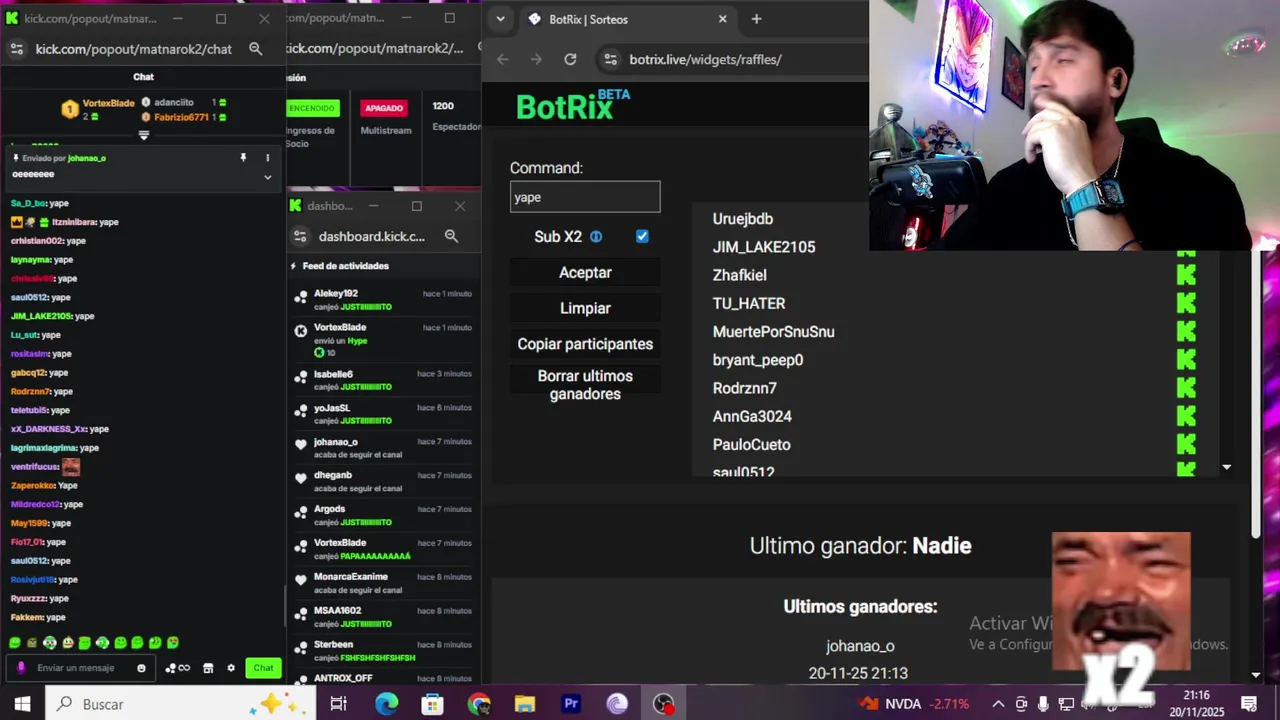Click zoom icon in dashboard.kick.com window
The width and height of the screenshot is (1280, 720).
click(451, 236)
